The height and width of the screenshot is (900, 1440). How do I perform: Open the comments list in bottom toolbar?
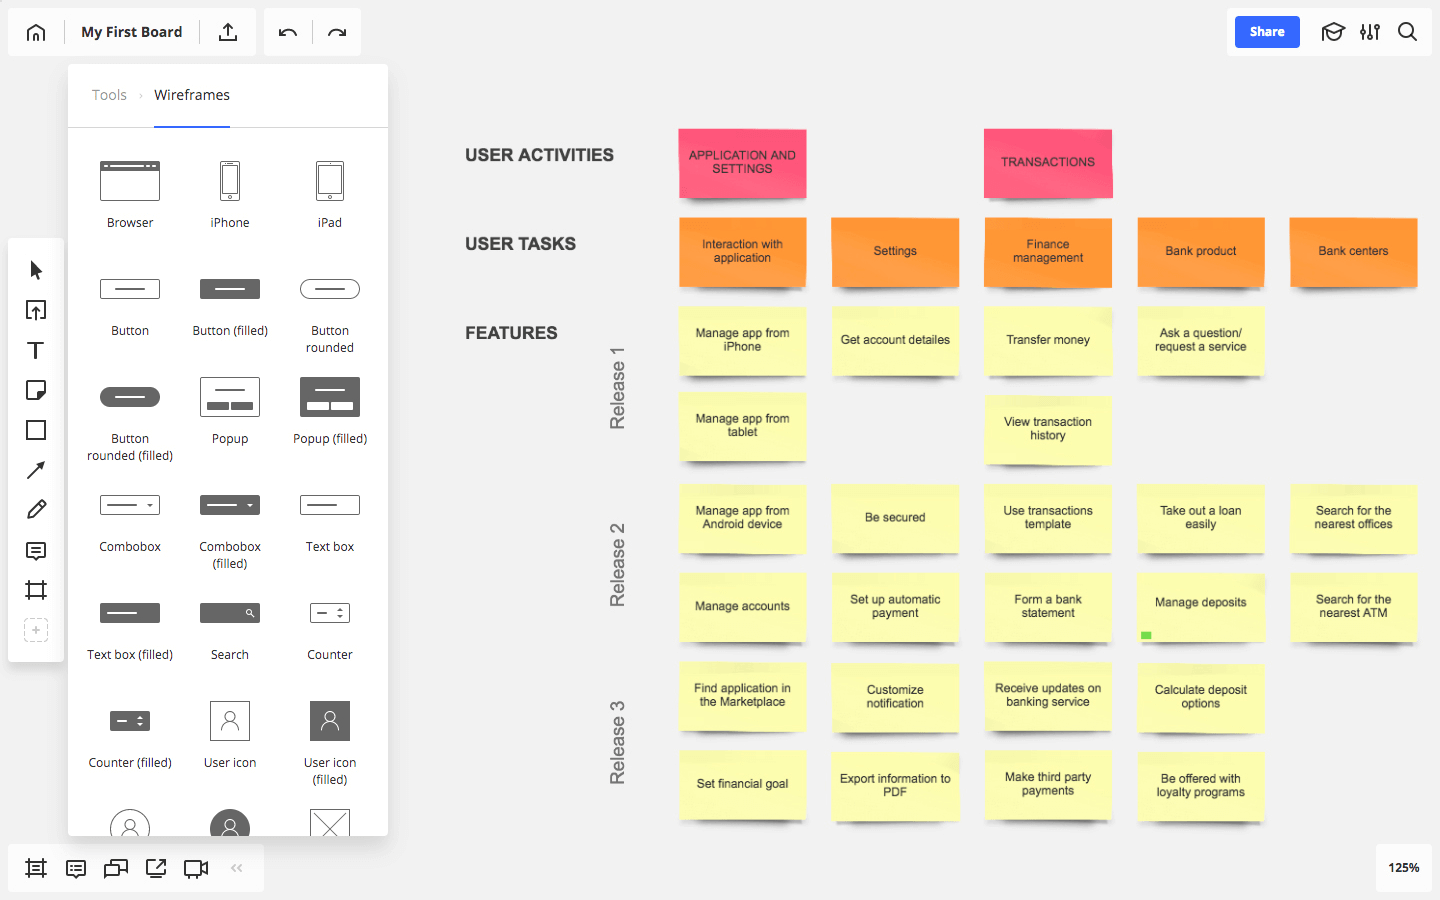click(x=76, y=868)
